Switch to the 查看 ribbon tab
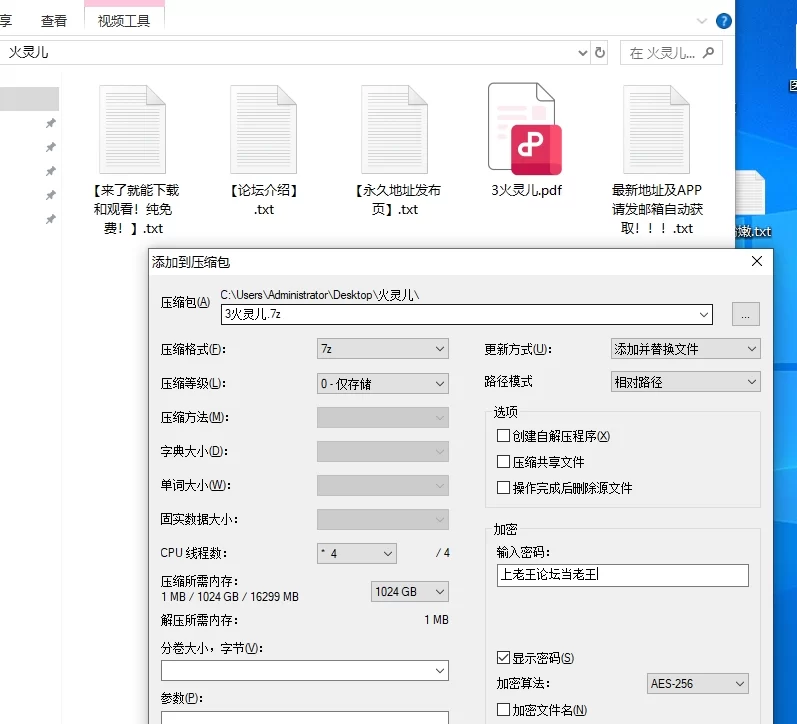Screen dimensions: 797x724 (x=53, y=21)
